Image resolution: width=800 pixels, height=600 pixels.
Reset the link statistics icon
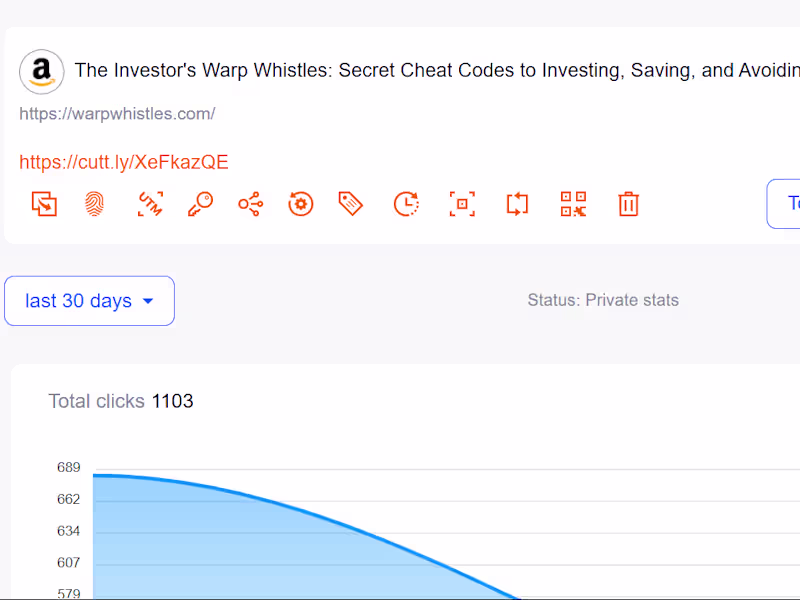click(x=301, y=203)
